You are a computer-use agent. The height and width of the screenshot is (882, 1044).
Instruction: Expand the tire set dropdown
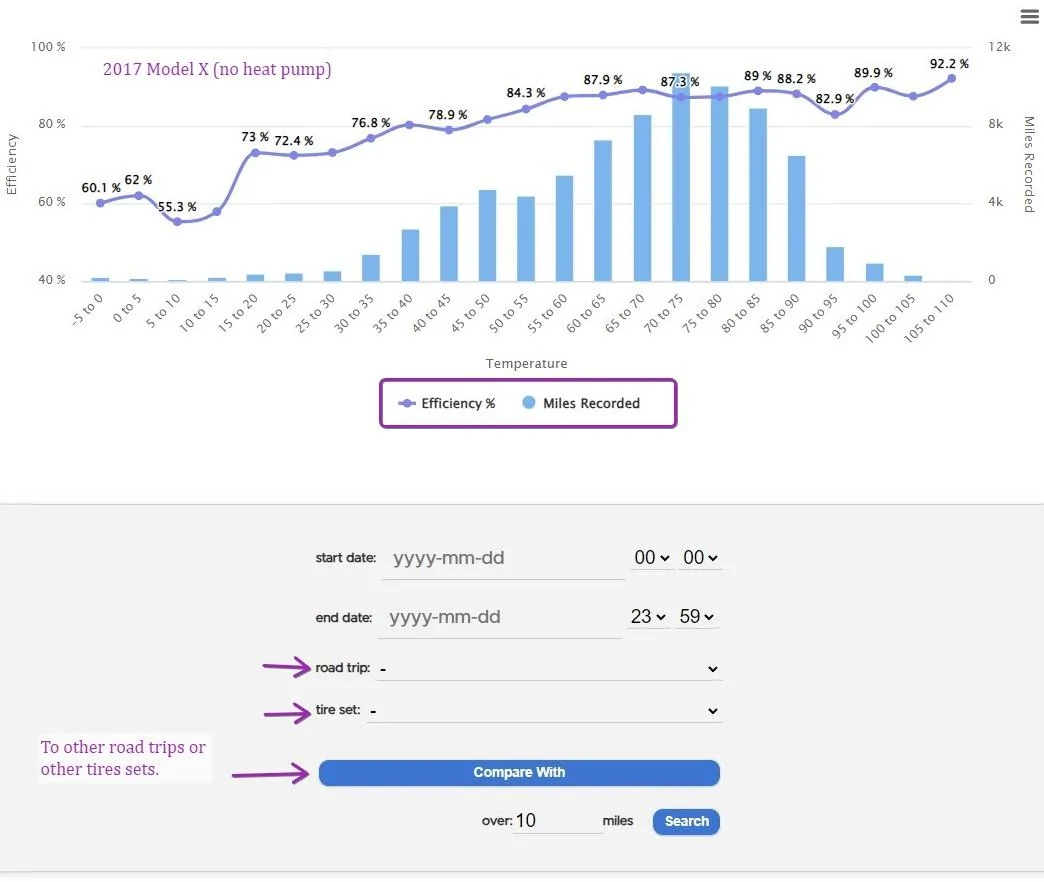tap(544, 711)
